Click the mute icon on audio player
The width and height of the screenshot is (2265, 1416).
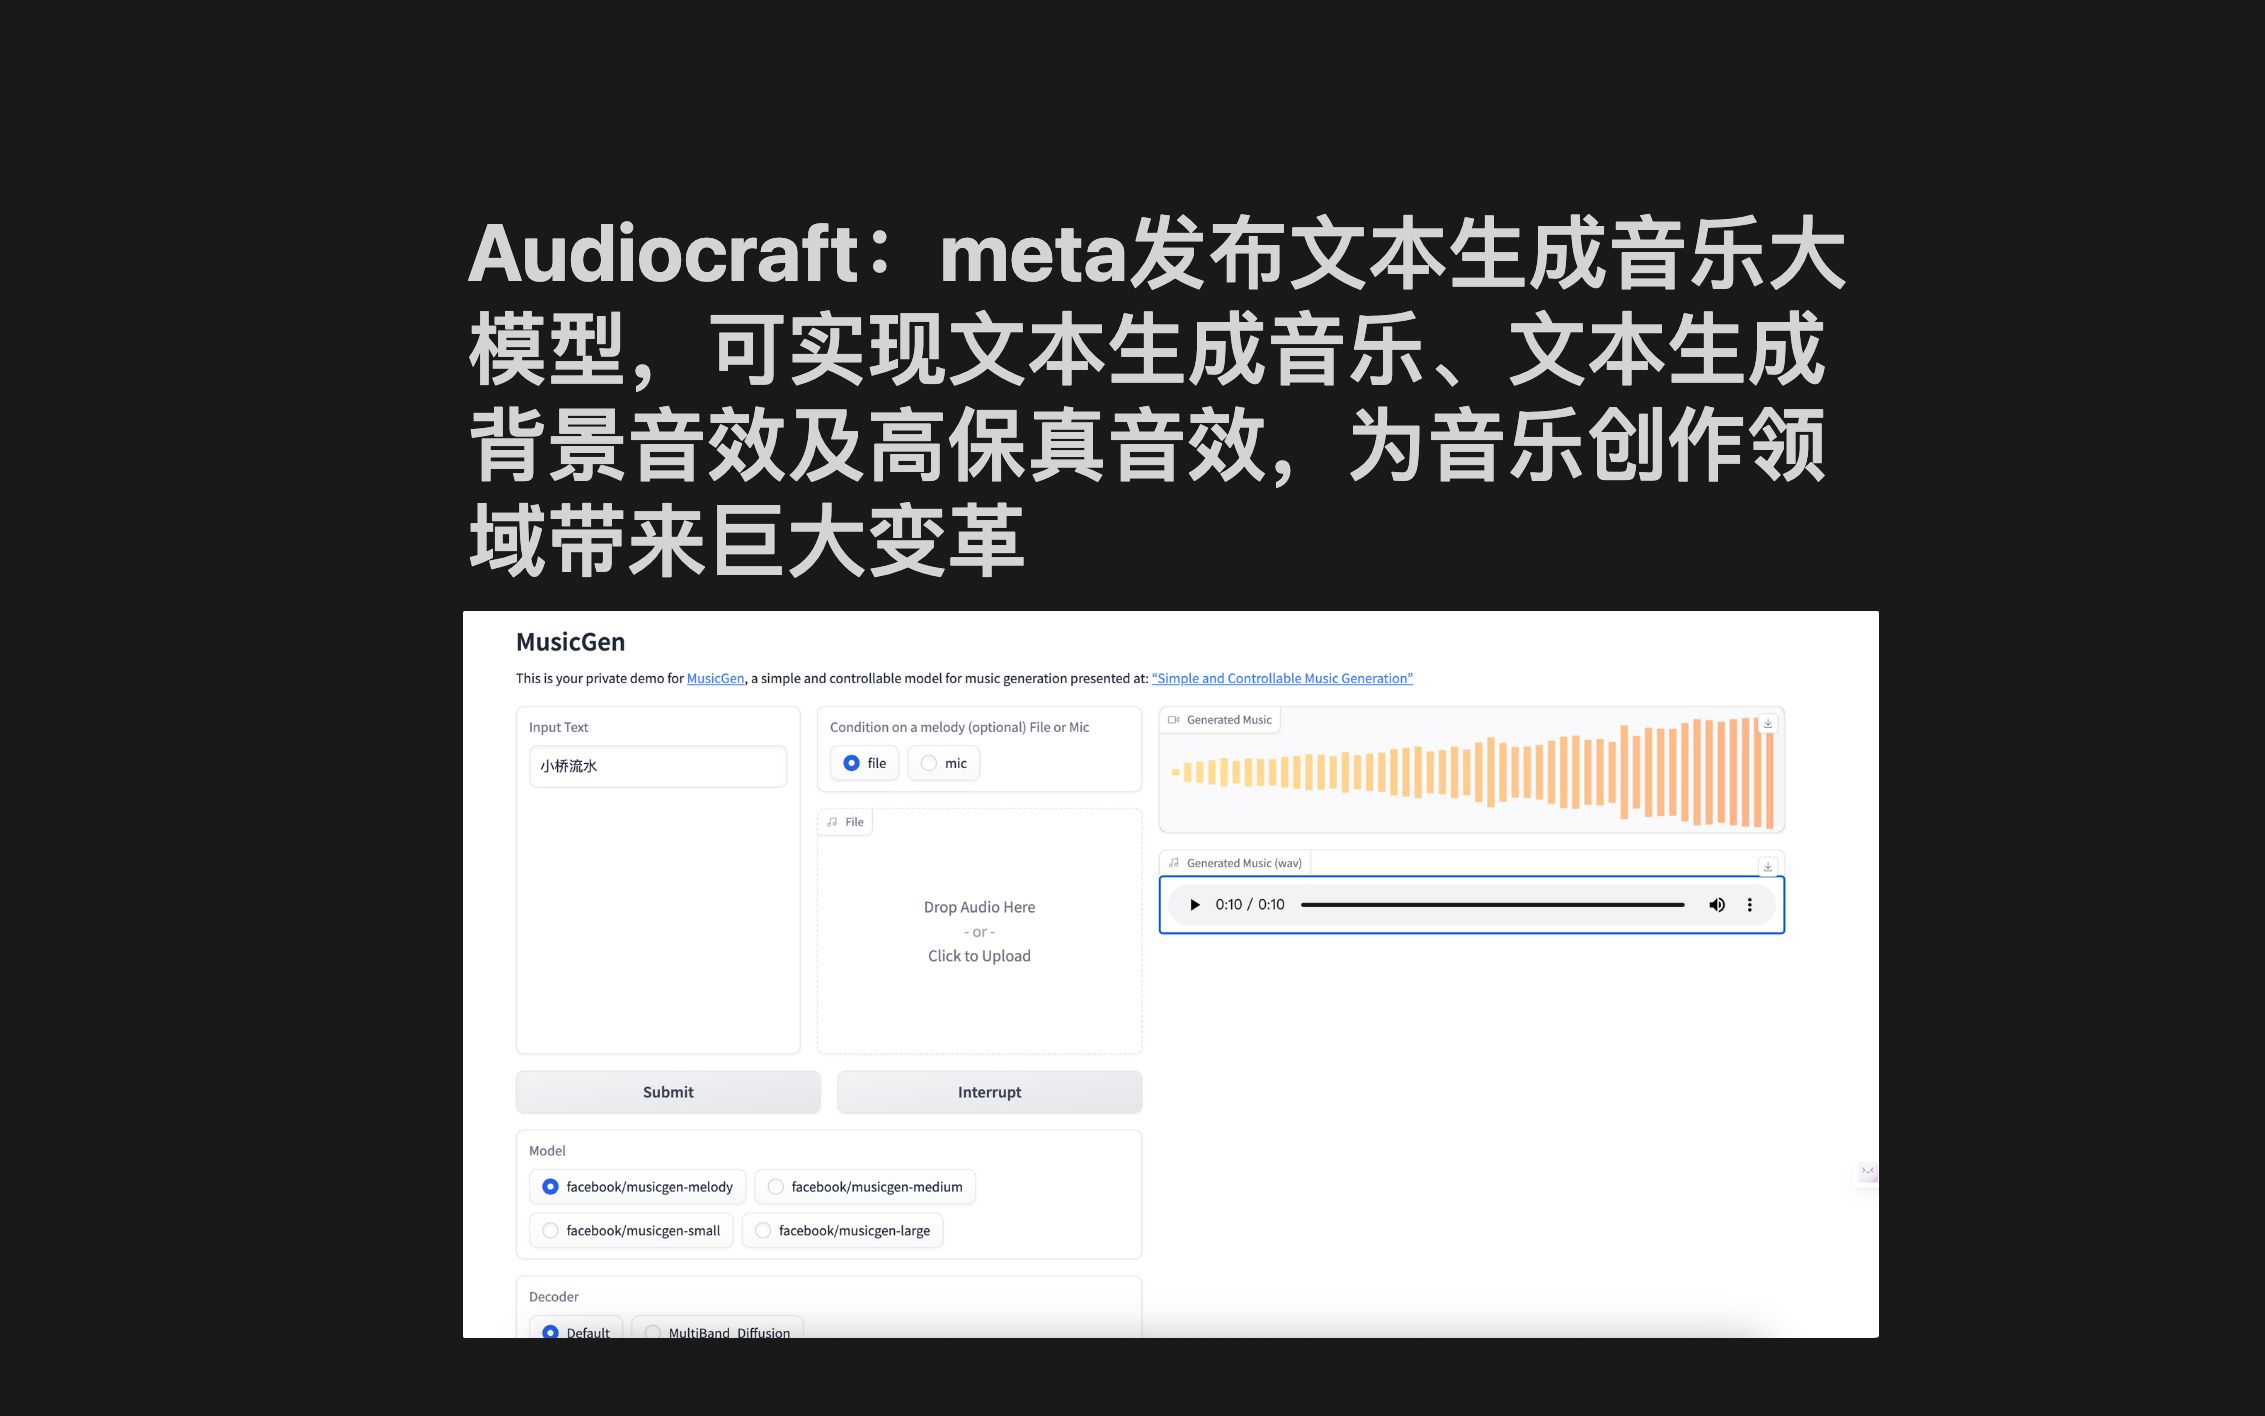(1717, 904)
